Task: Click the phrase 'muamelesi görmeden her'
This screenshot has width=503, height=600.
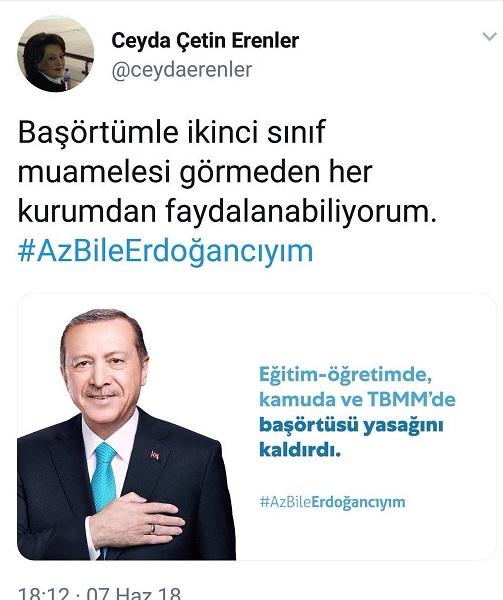Action: (x=195, y=172)
